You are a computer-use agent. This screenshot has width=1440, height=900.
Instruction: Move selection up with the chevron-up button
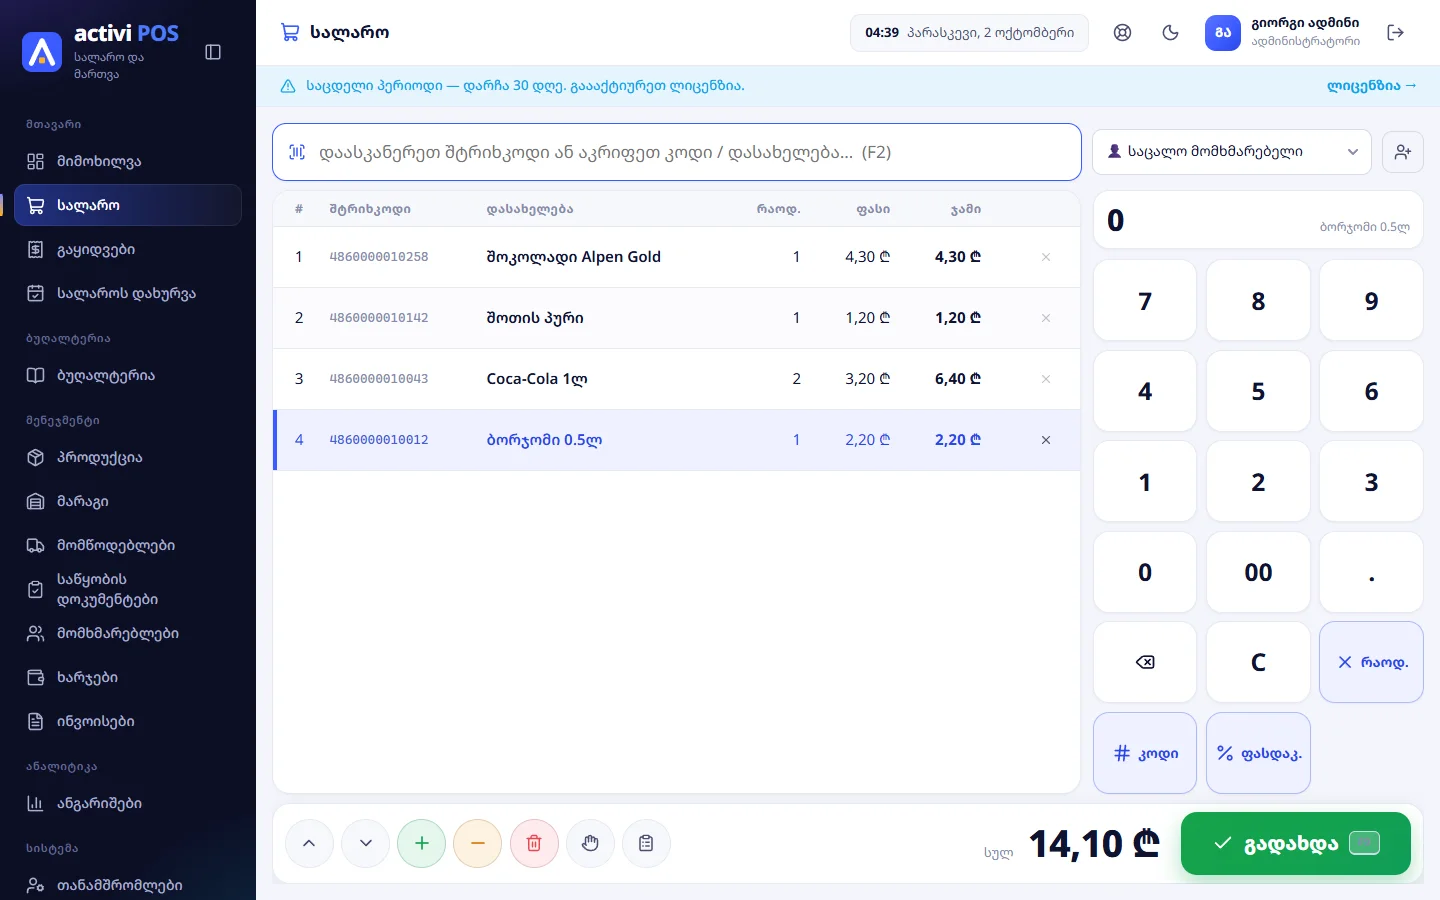click(309, 843)
